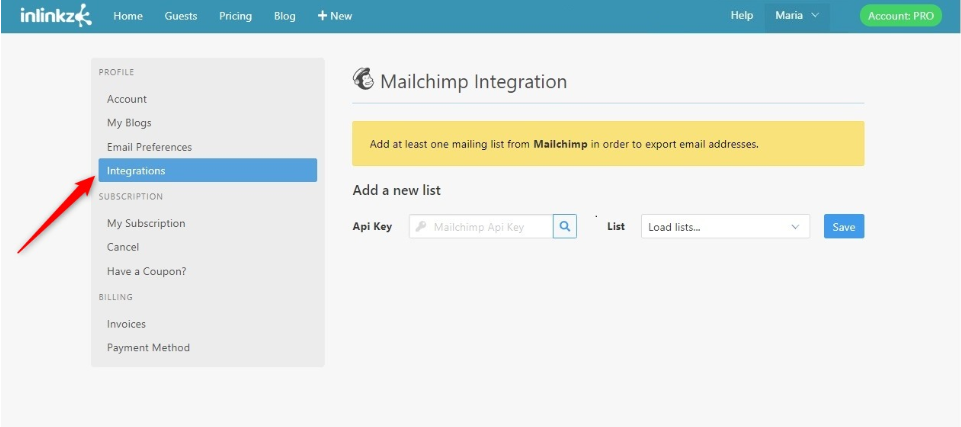Click the SUBSCRIPTION section header
Viewport: 961px width, 427px height.
pyautogui.click(x=131, y=197)
